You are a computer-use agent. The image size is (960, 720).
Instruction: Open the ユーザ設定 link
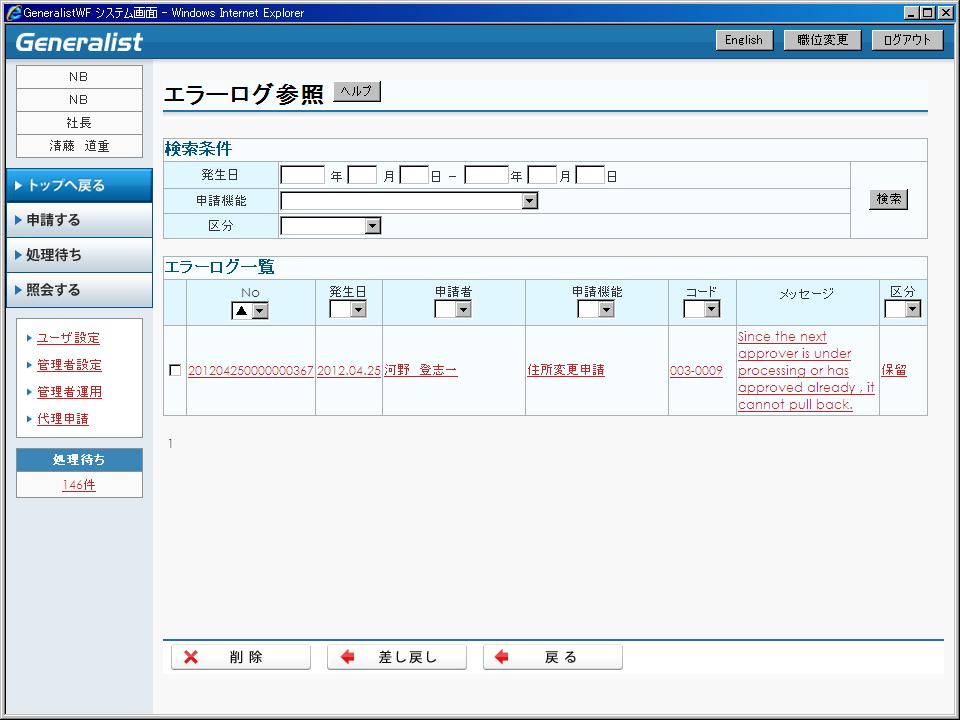click(x=68, y=338)
